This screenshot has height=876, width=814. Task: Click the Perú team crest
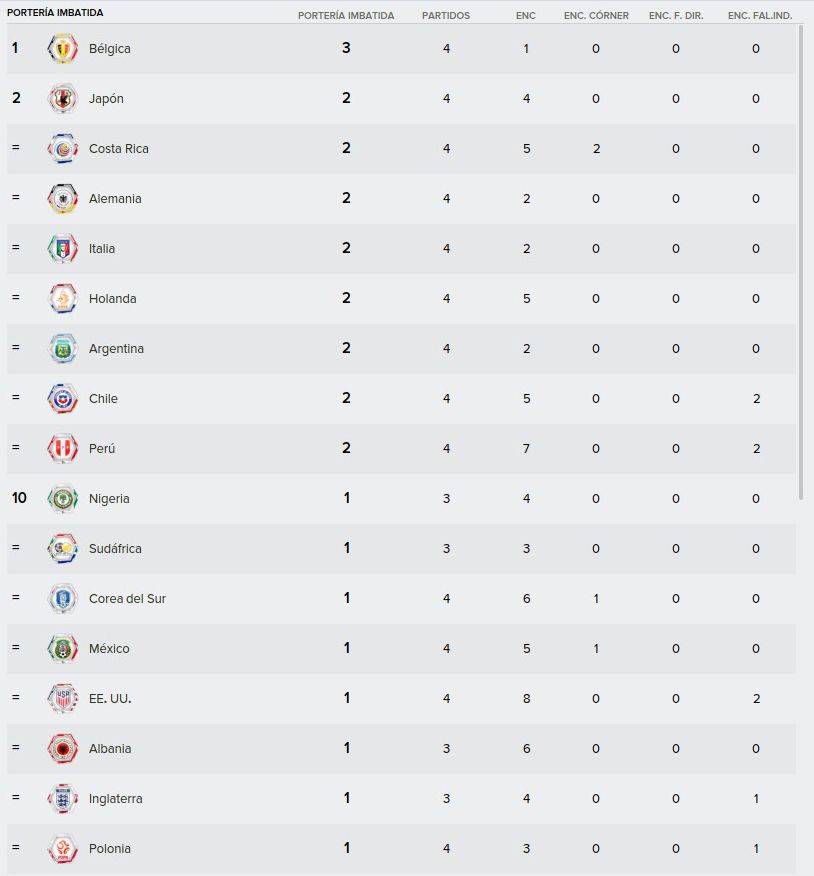[x=63, y=449]
